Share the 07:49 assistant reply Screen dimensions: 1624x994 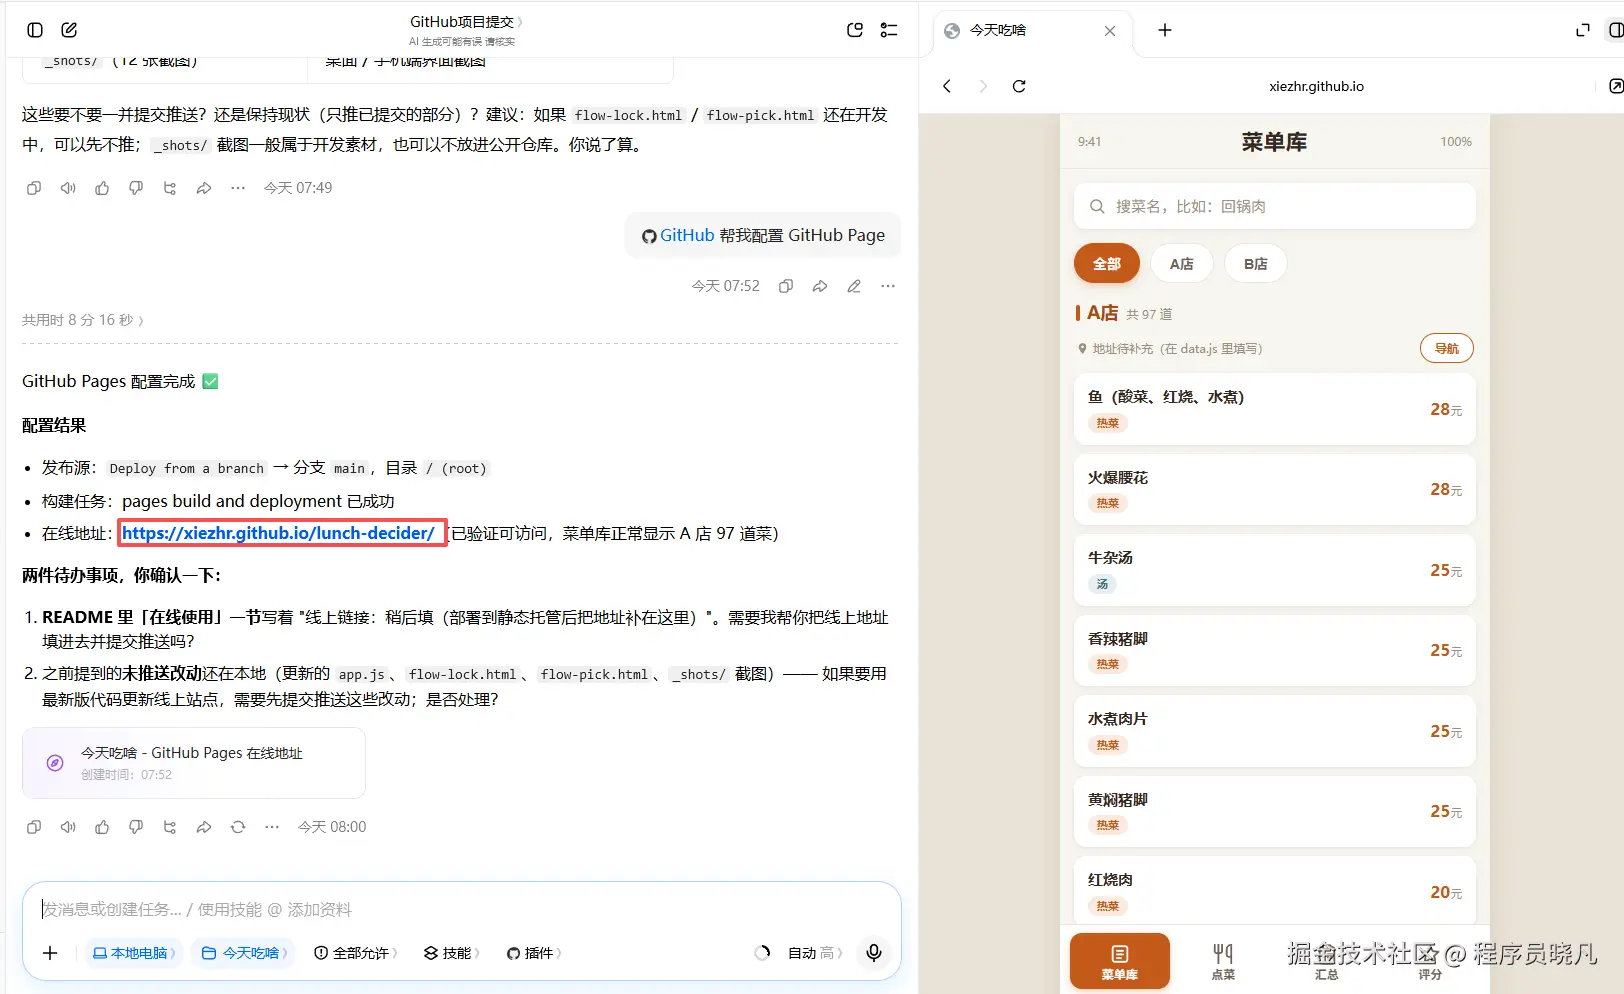(x=204, y=188)
